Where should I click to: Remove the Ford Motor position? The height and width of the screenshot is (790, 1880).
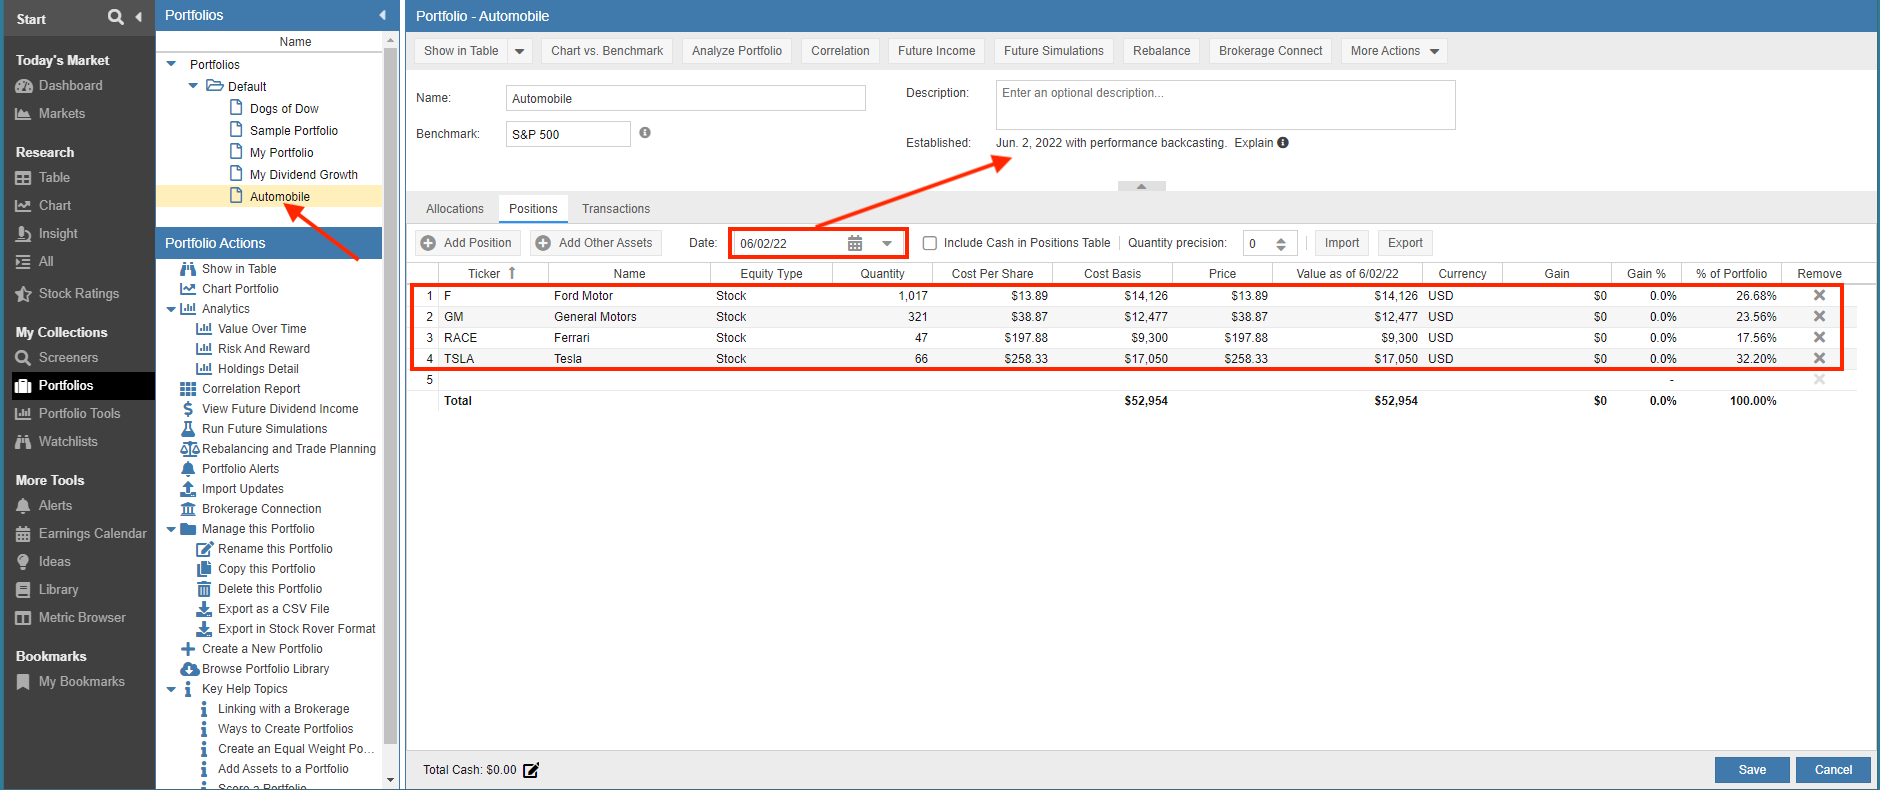click(x=1819, y=295)
